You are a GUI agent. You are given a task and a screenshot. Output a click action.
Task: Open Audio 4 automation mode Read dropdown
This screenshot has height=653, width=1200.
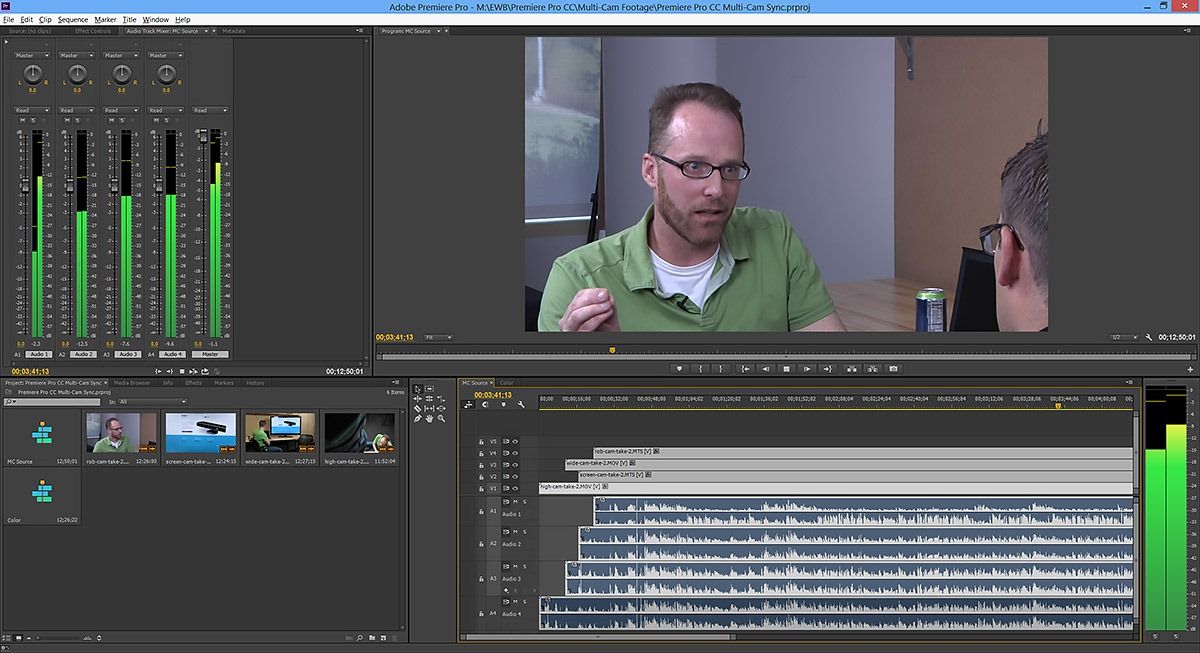165,110
